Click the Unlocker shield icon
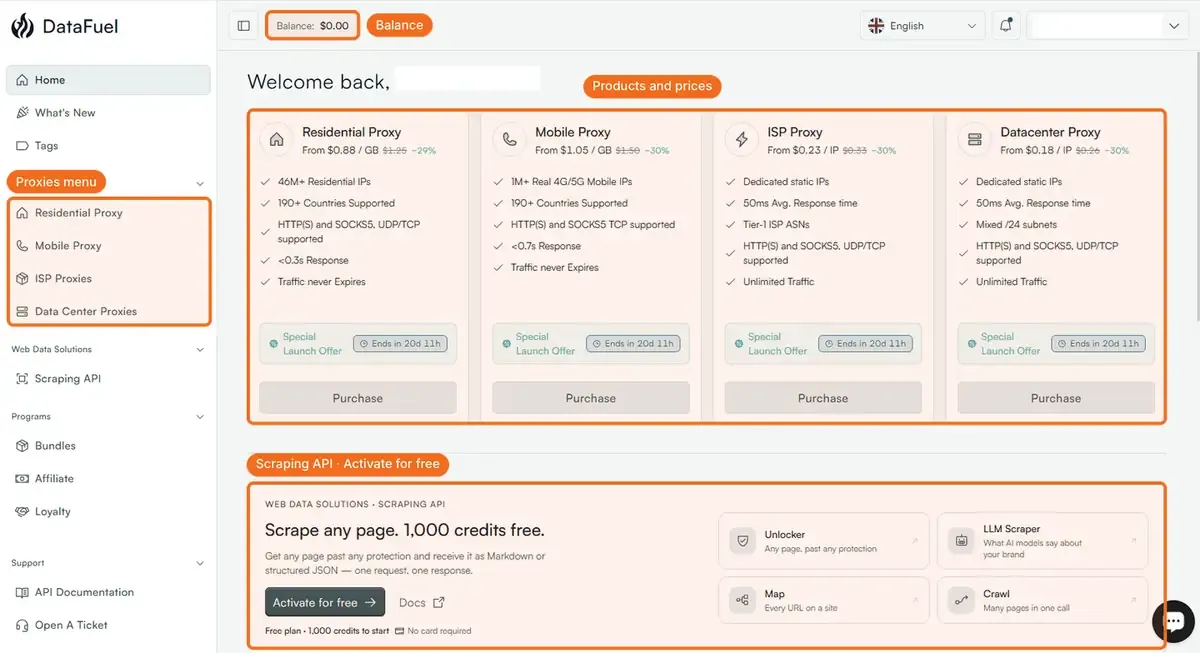 (742, 541)
